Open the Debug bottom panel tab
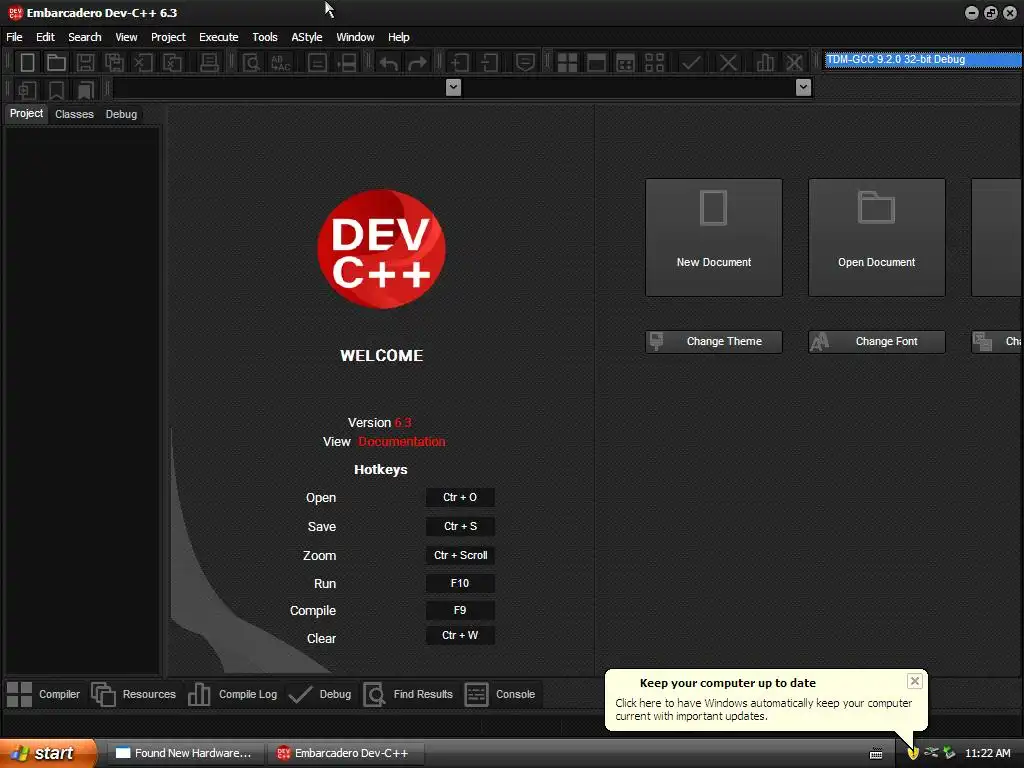 [320, 694]
